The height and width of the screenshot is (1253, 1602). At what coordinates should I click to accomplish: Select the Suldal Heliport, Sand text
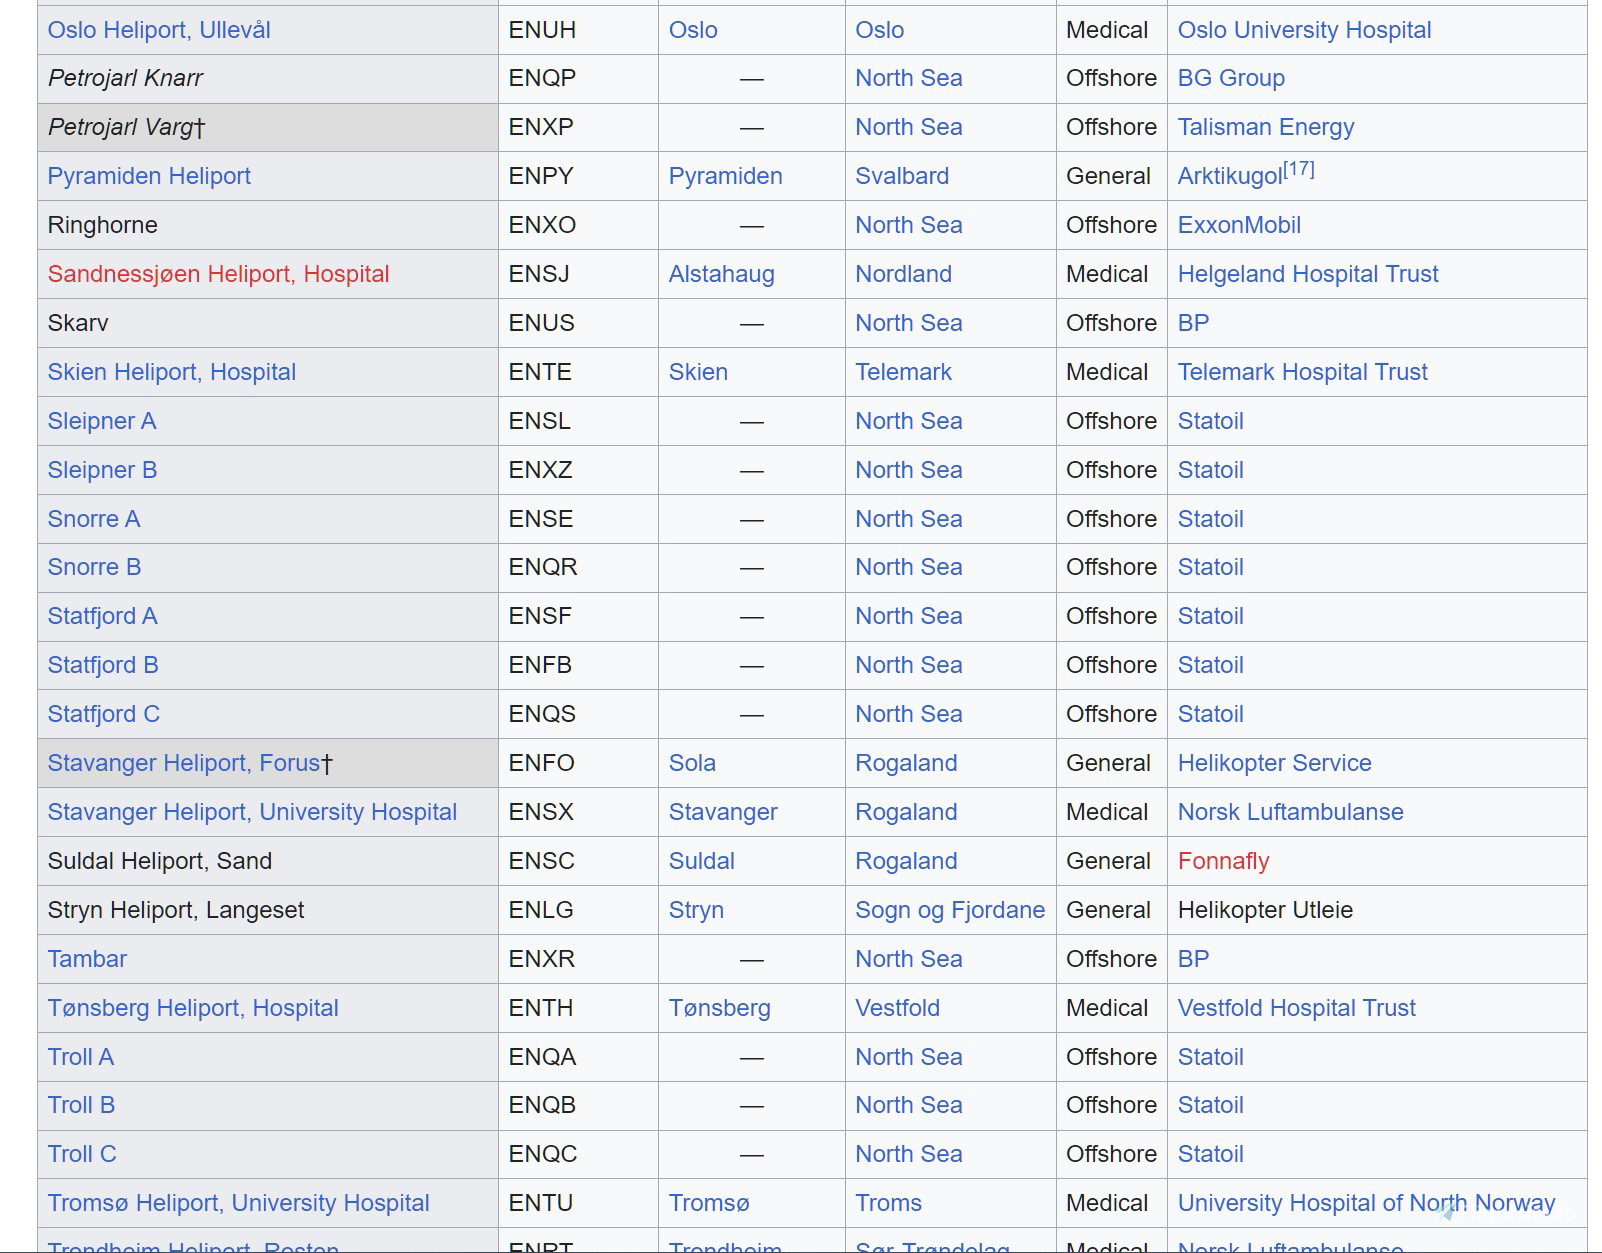point(159,861)
